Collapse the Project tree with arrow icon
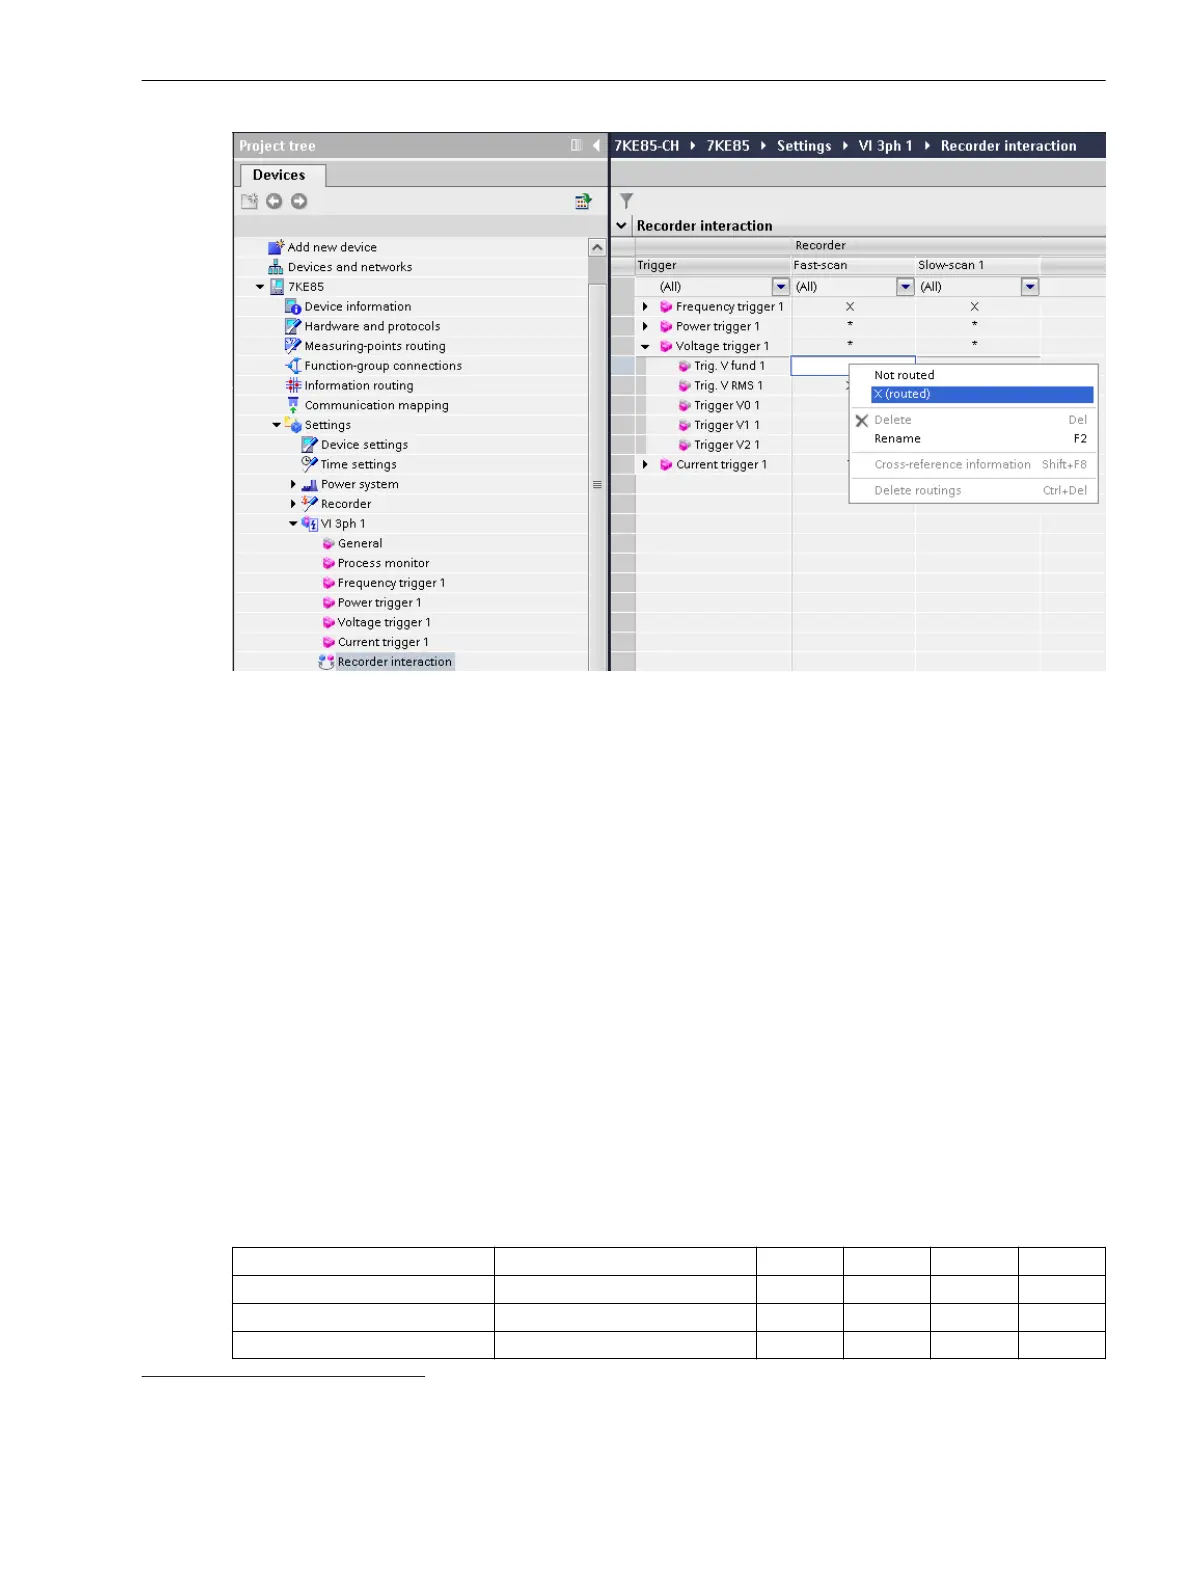The height and width of the screenshot is (1587, 1191). (596, 146)
